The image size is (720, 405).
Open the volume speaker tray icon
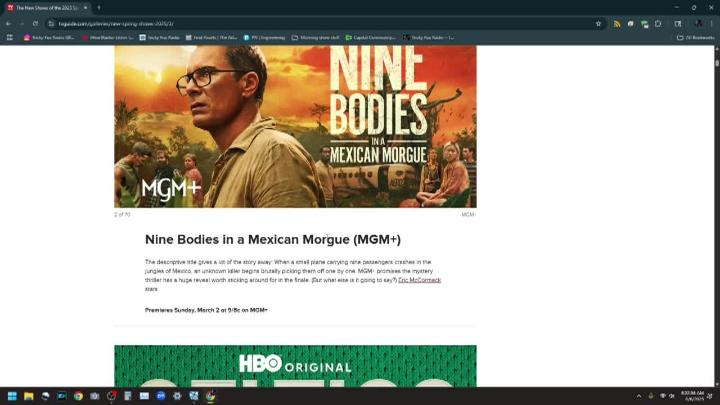coord(672,396)
